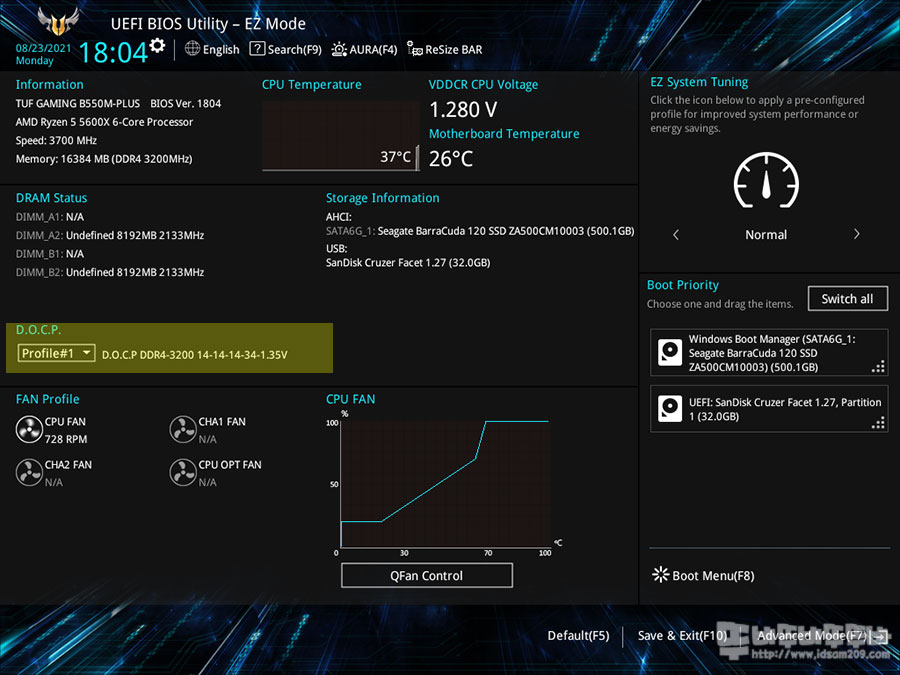Load Default(F5) settings
The image size is (900, 675).
pyautogui.click(x=578, y=635)
